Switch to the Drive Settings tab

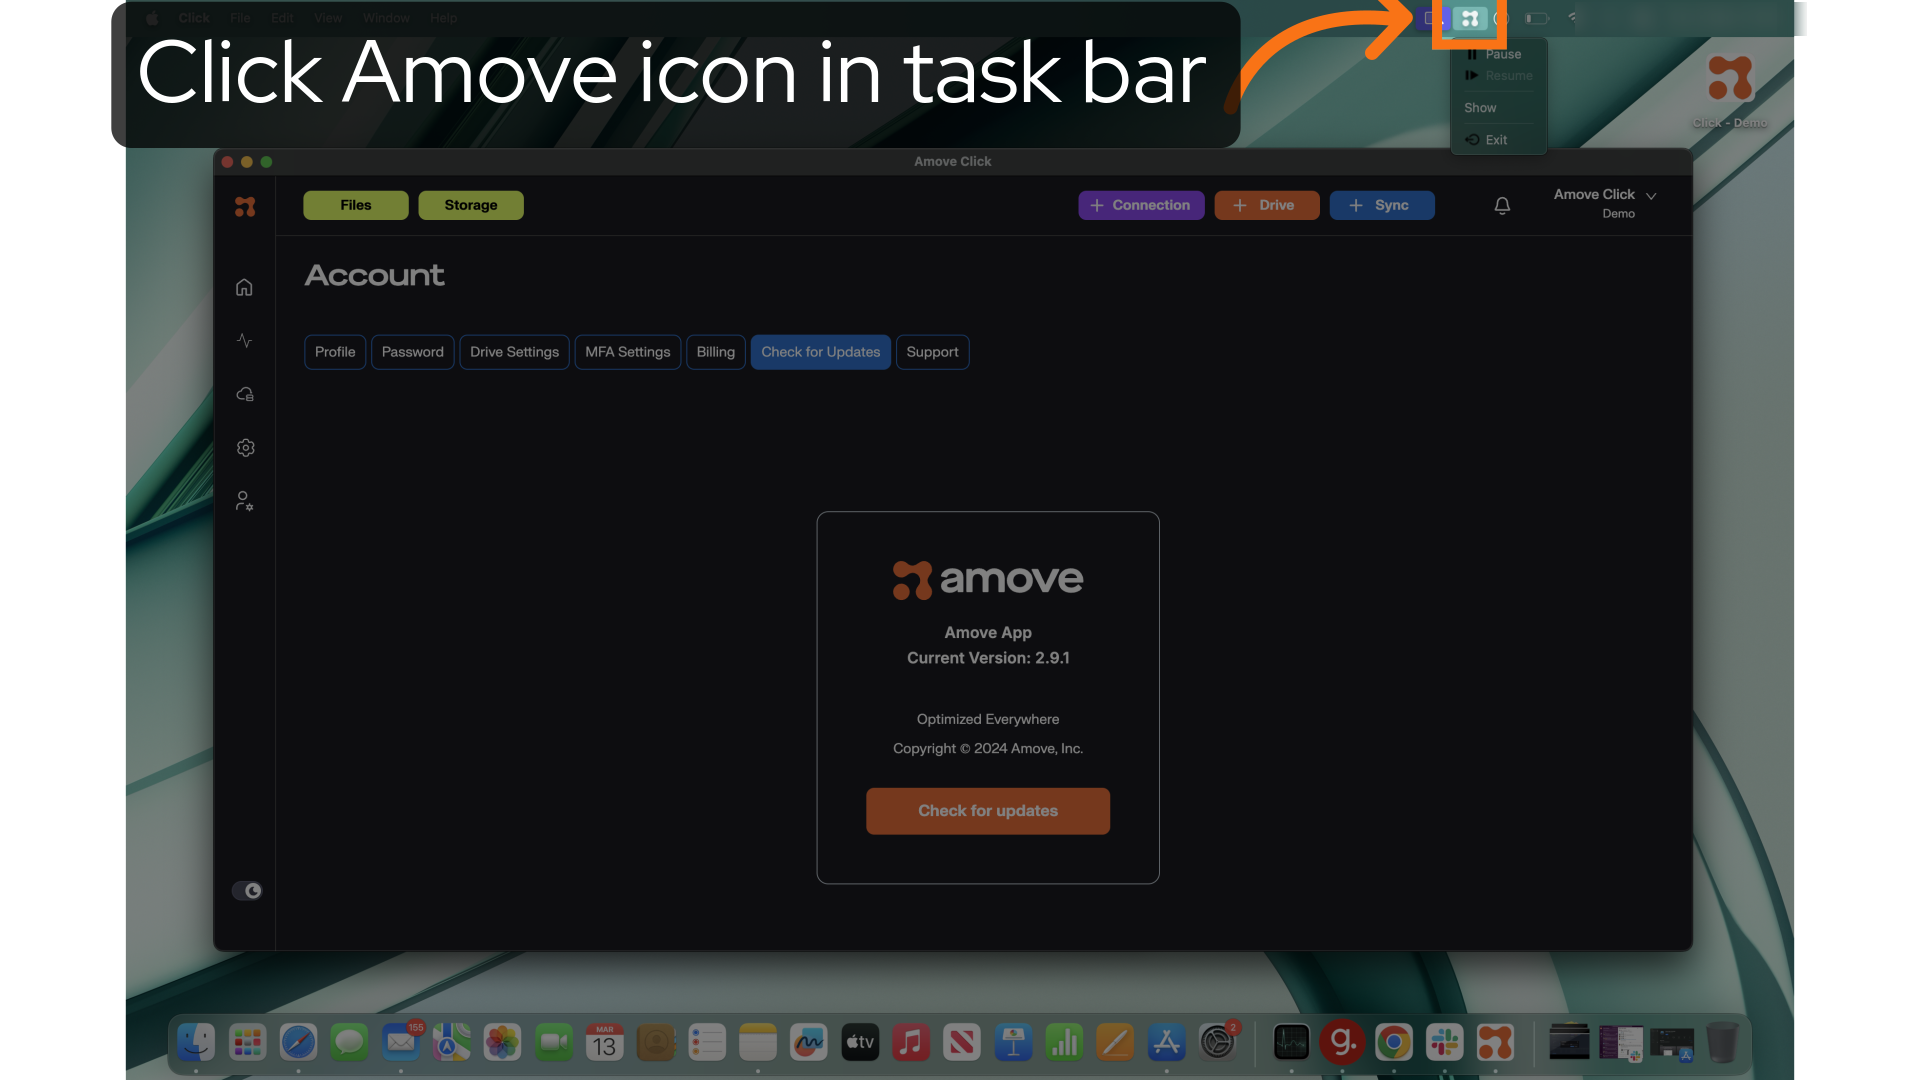pyautogui.click(x=514, y=352)
